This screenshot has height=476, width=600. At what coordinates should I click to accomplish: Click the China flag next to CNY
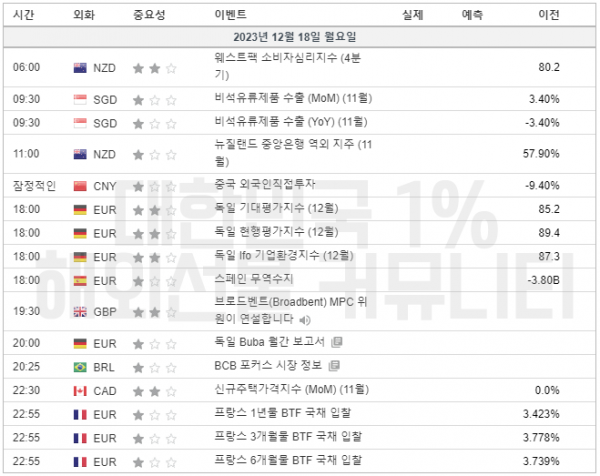click(80, 186)
